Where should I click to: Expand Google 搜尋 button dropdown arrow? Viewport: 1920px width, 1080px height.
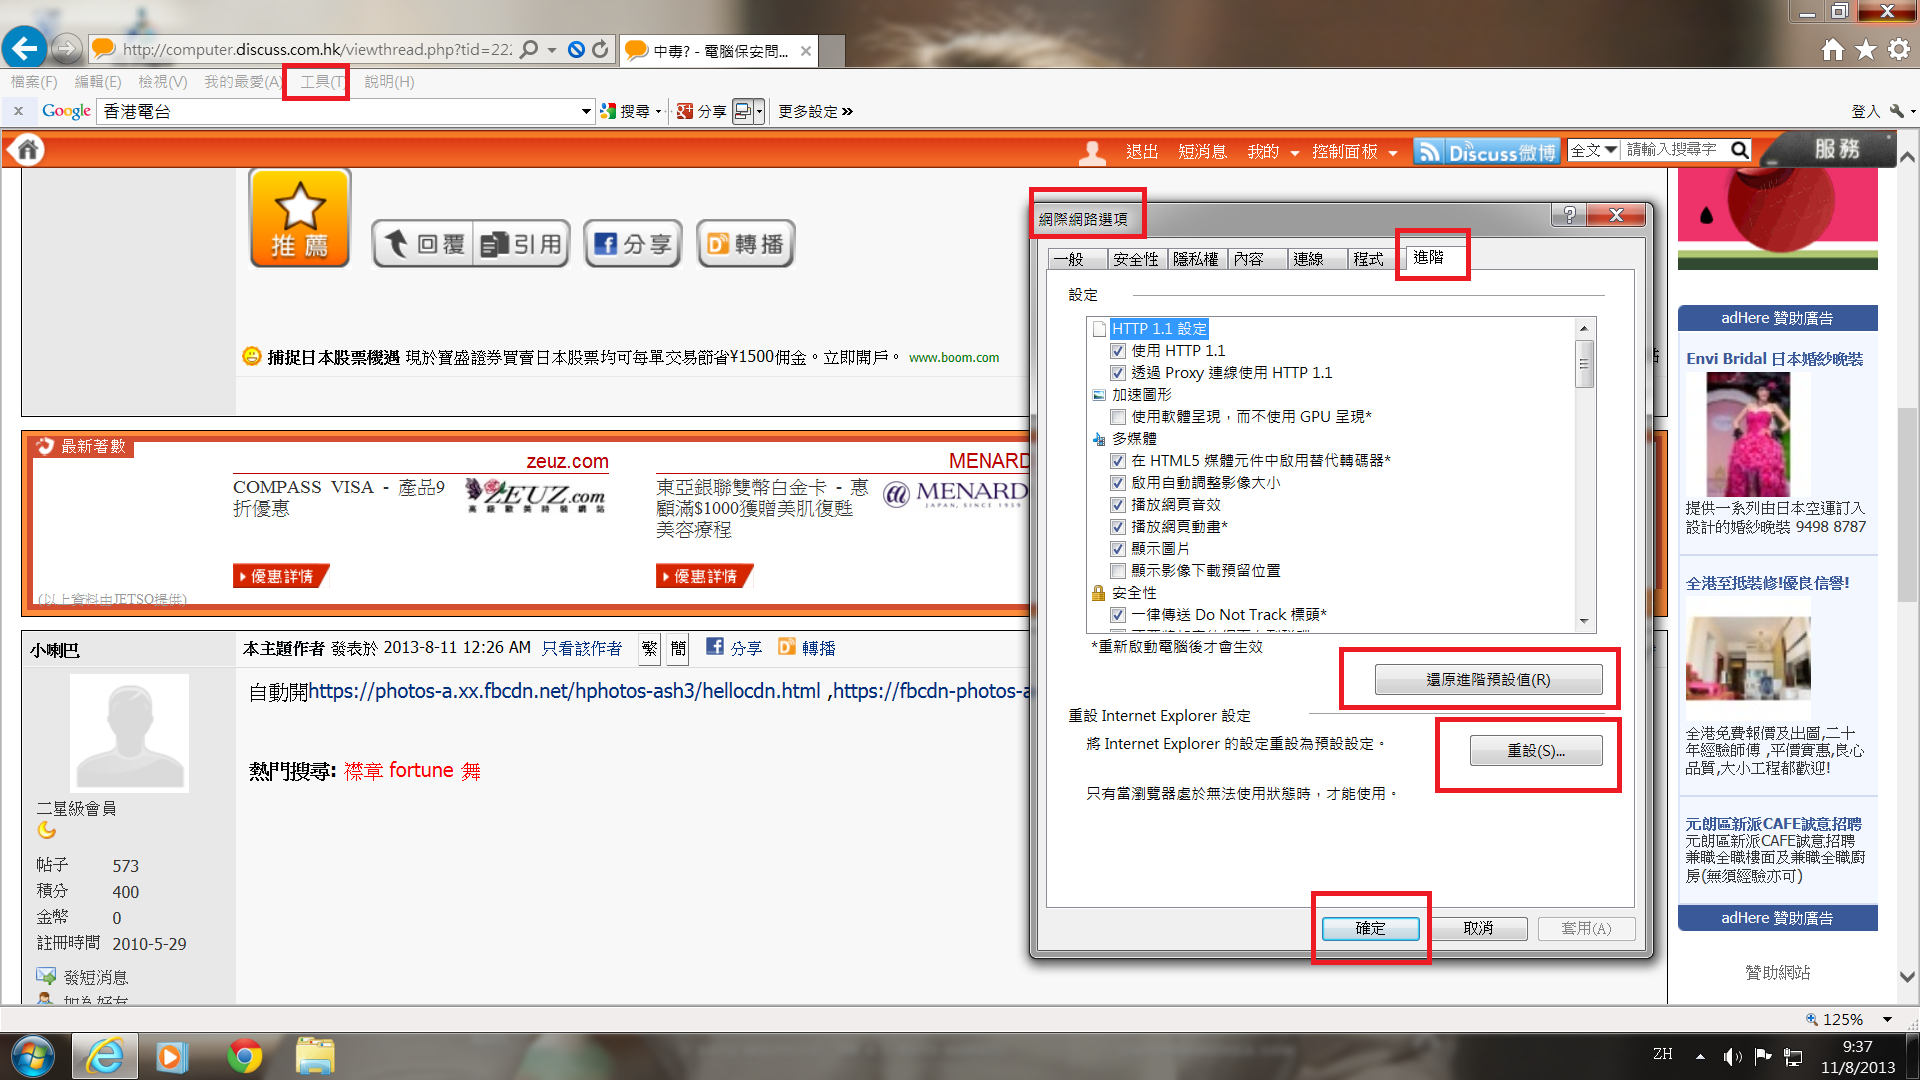coord(658,111)
